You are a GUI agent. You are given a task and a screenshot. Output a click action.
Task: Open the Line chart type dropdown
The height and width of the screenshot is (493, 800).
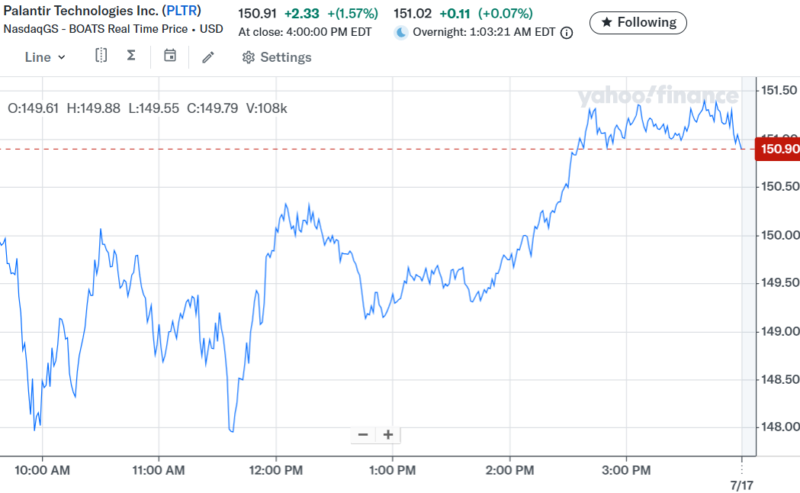click(45, 57)
